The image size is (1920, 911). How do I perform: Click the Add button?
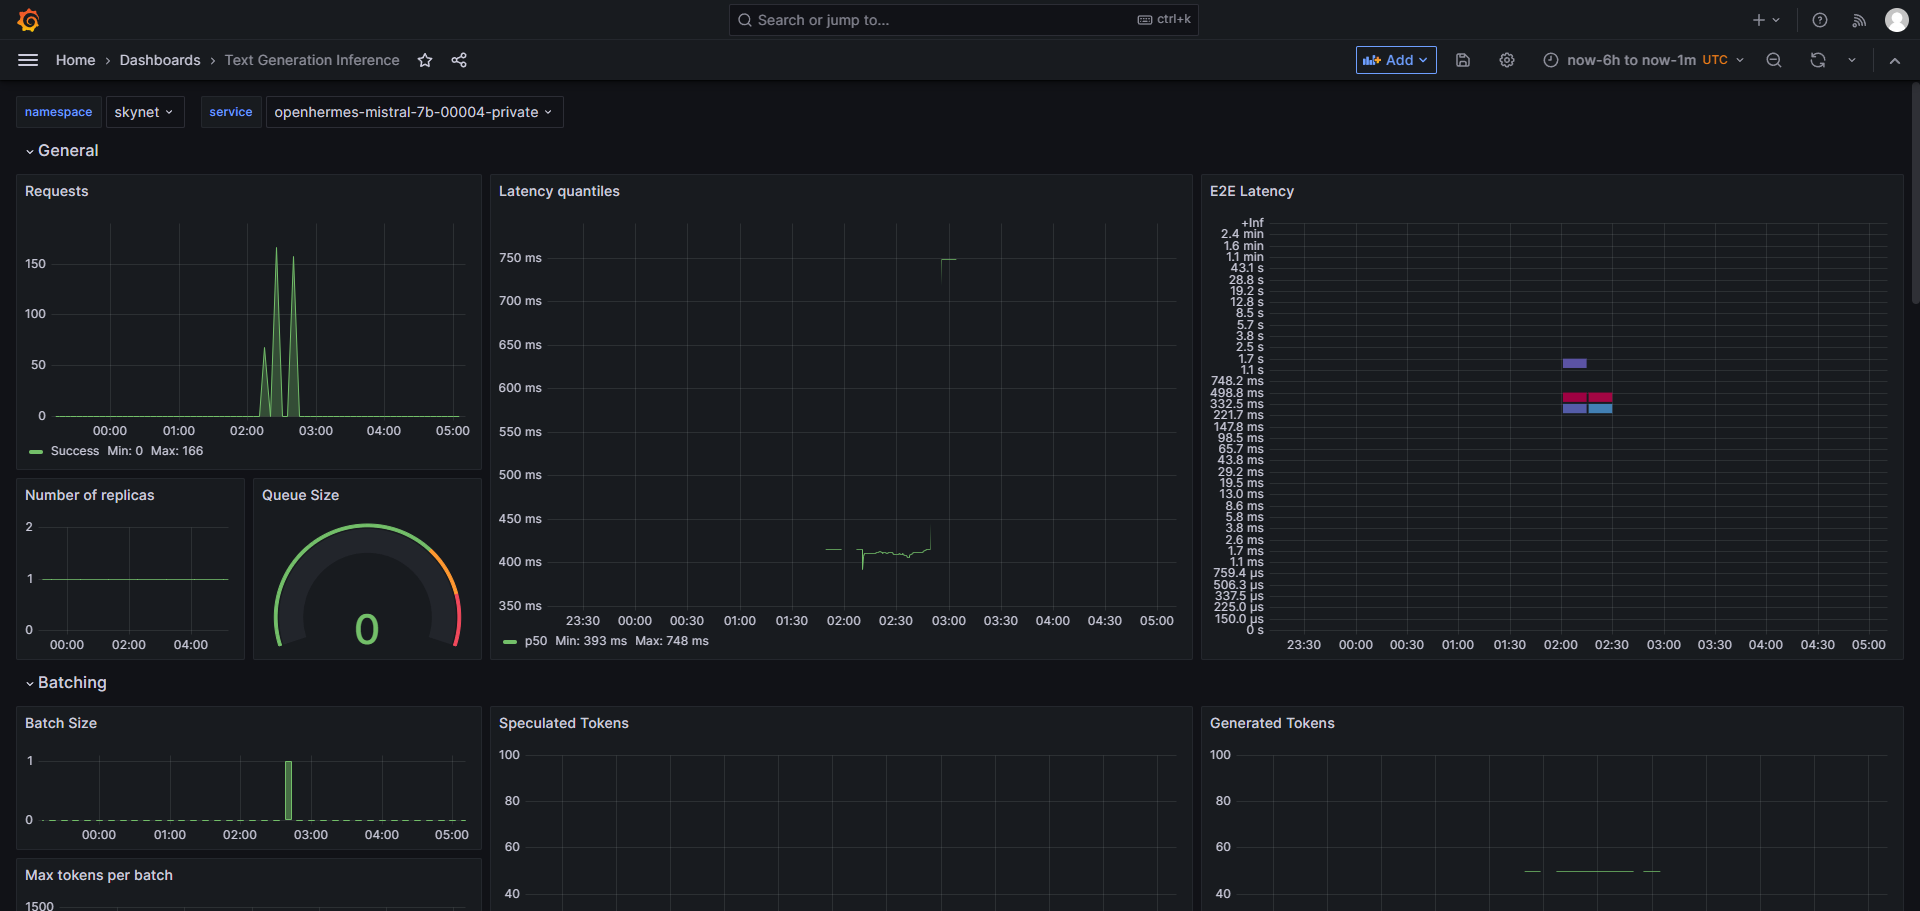pyautogui.click(x=1396, y=60)
